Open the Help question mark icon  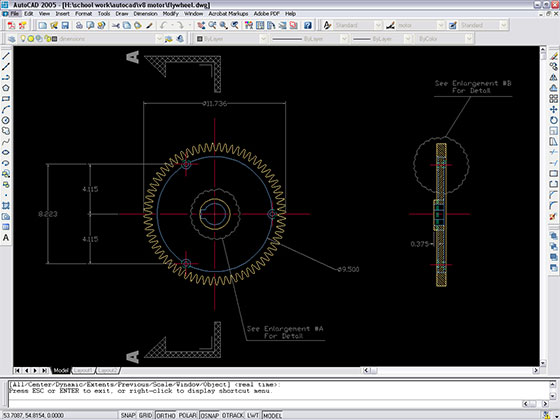point(308,25)
